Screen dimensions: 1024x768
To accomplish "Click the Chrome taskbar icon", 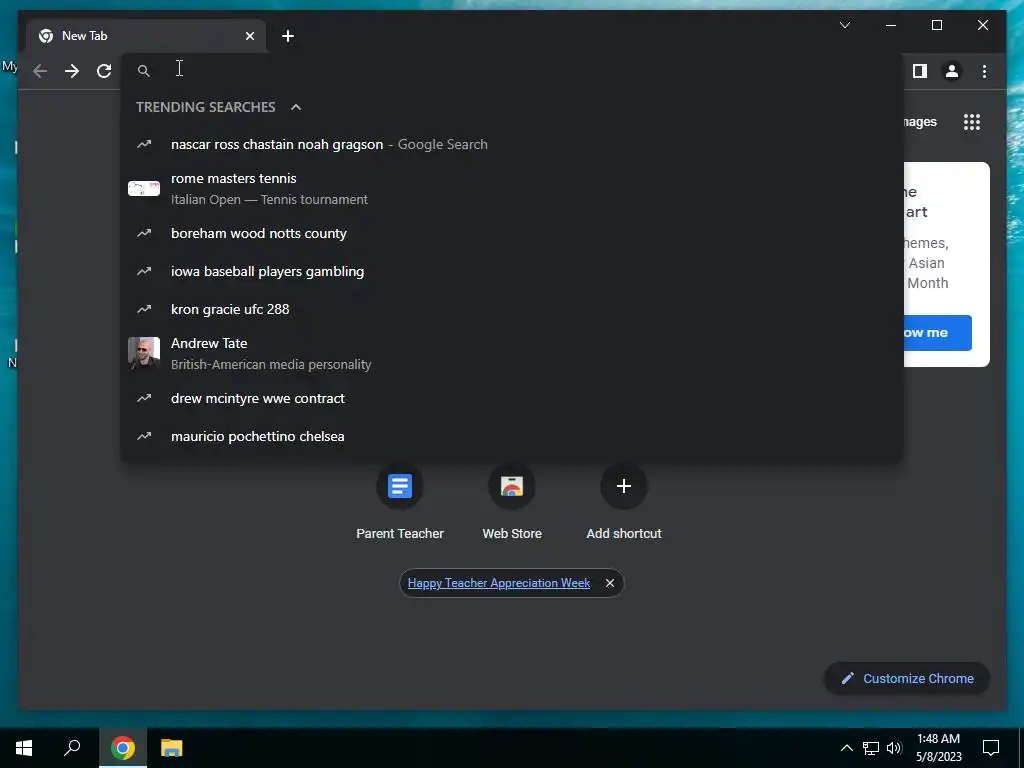I will click(x=123, y=748).
